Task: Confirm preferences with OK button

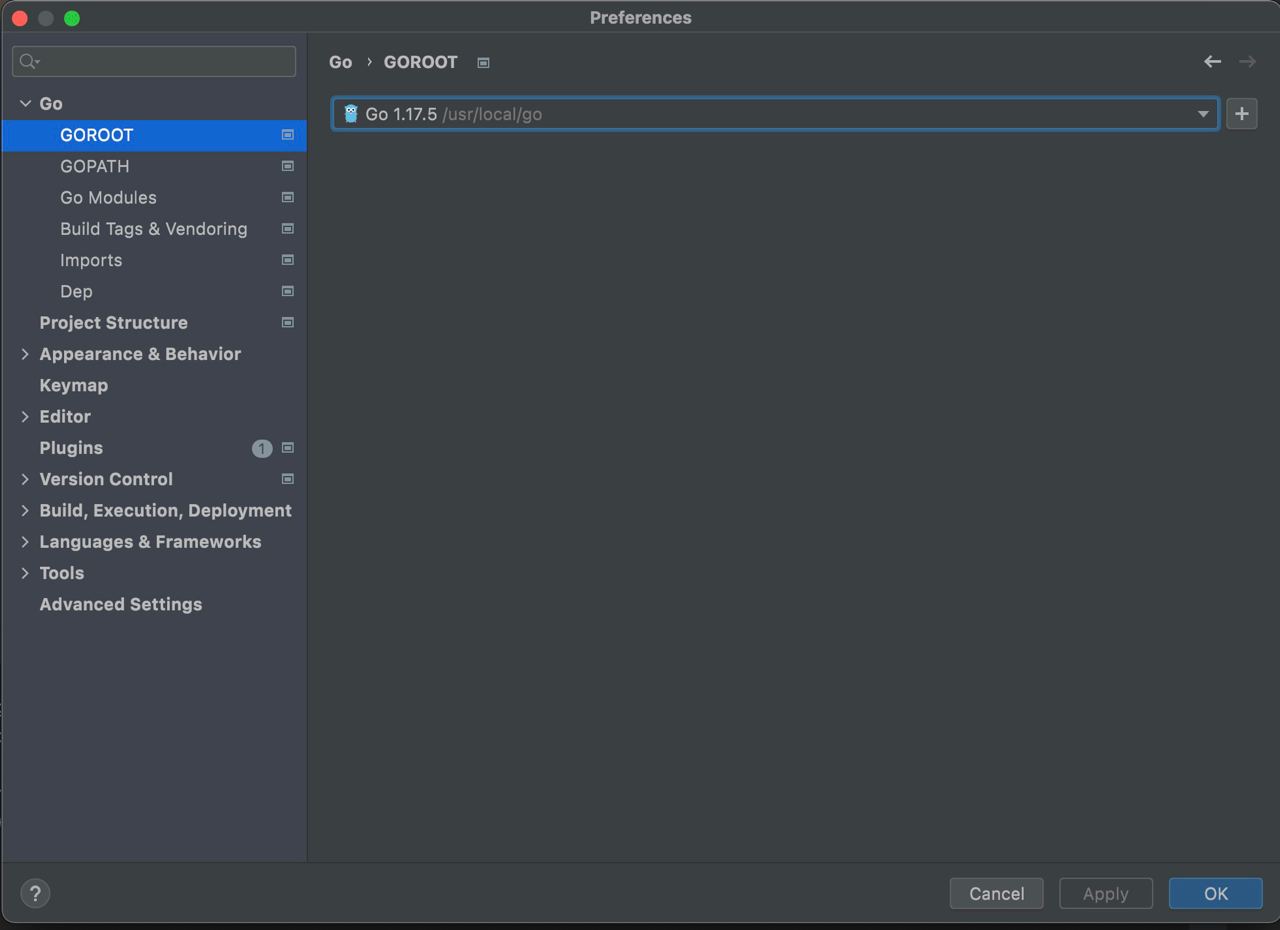Action: (x=1215, y=894)
